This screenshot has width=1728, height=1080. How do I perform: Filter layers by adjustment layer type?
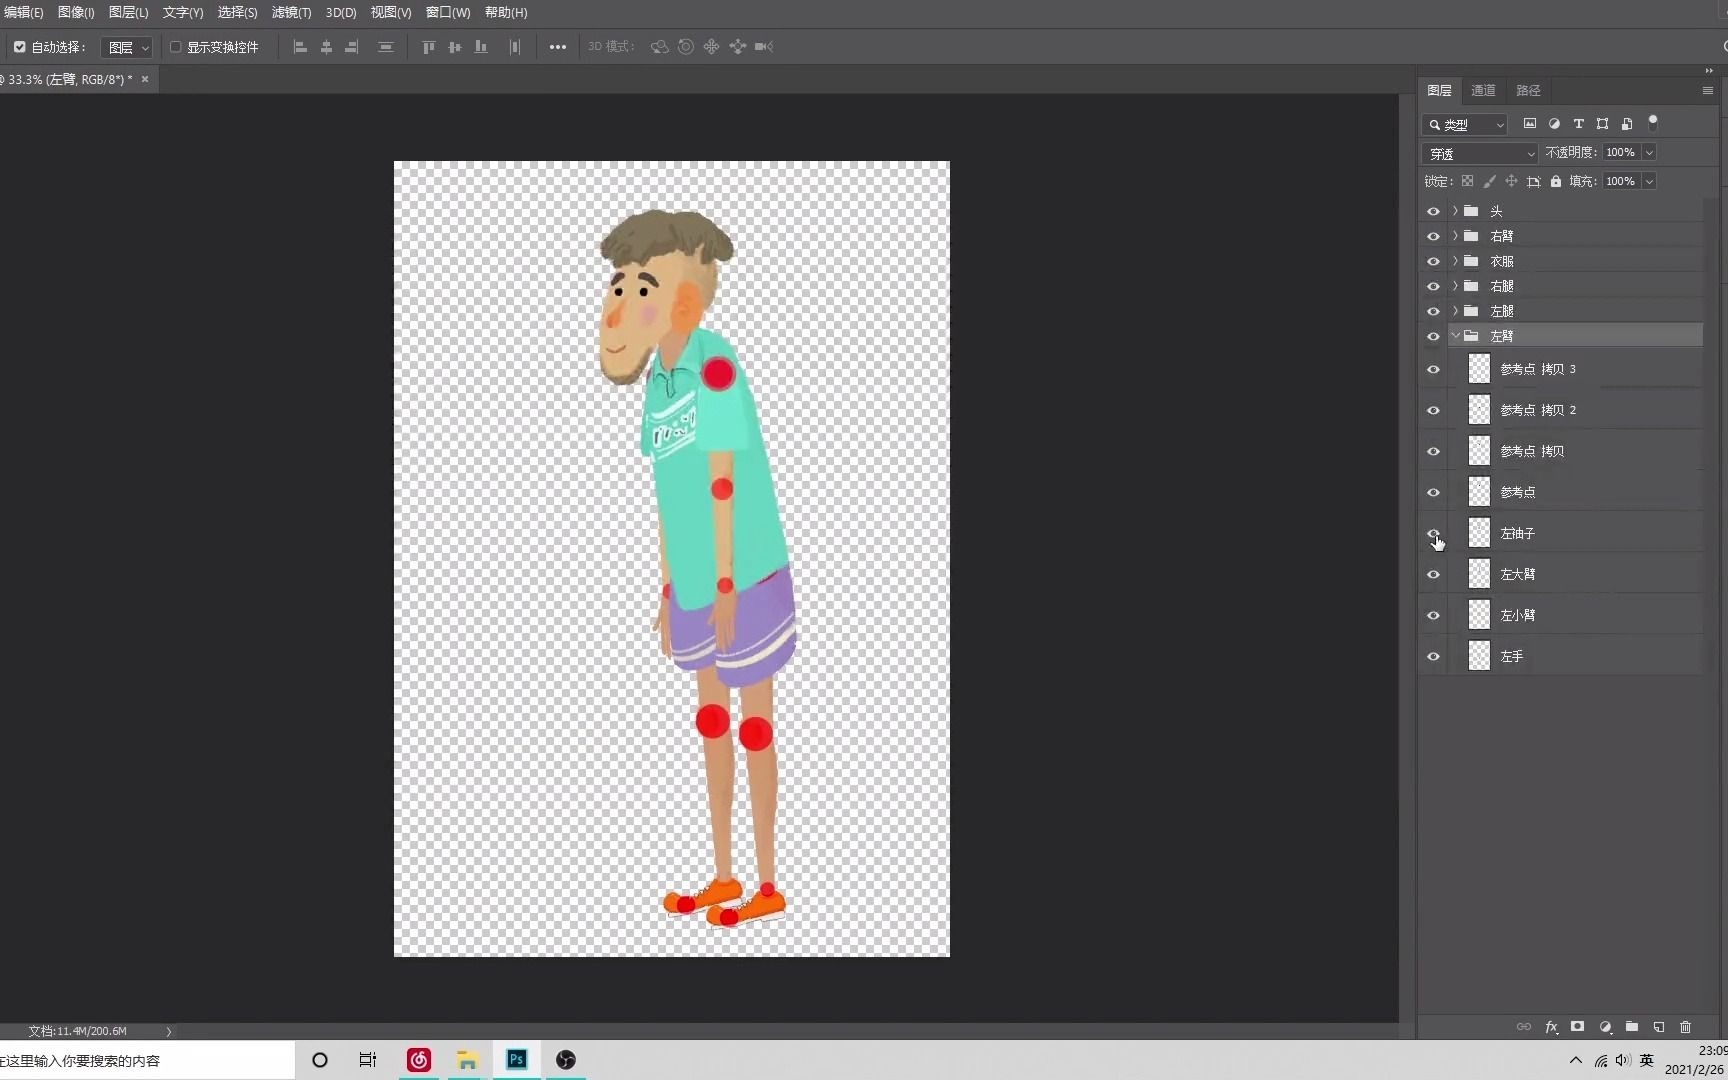pyautogui.click(x=1554, y=124)
